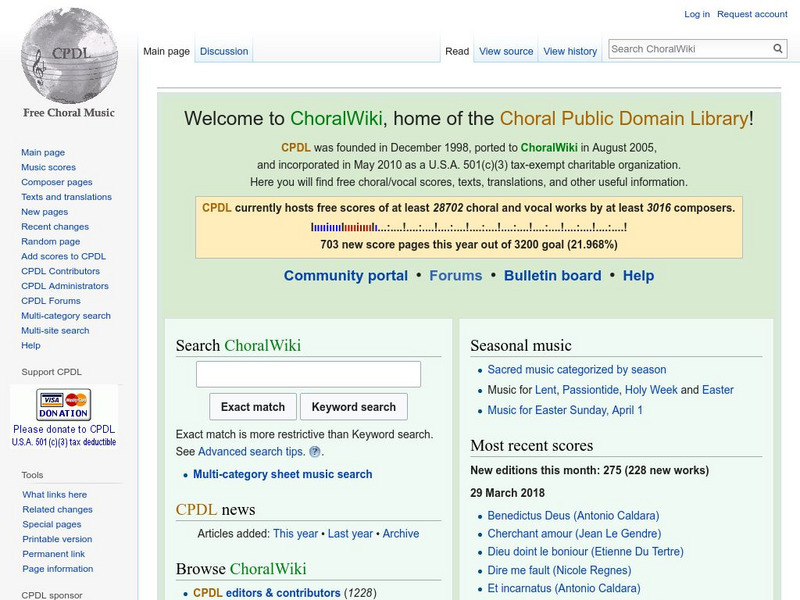
Task: Click the Visa MasterCard donation image
Action: coord(64,405)
